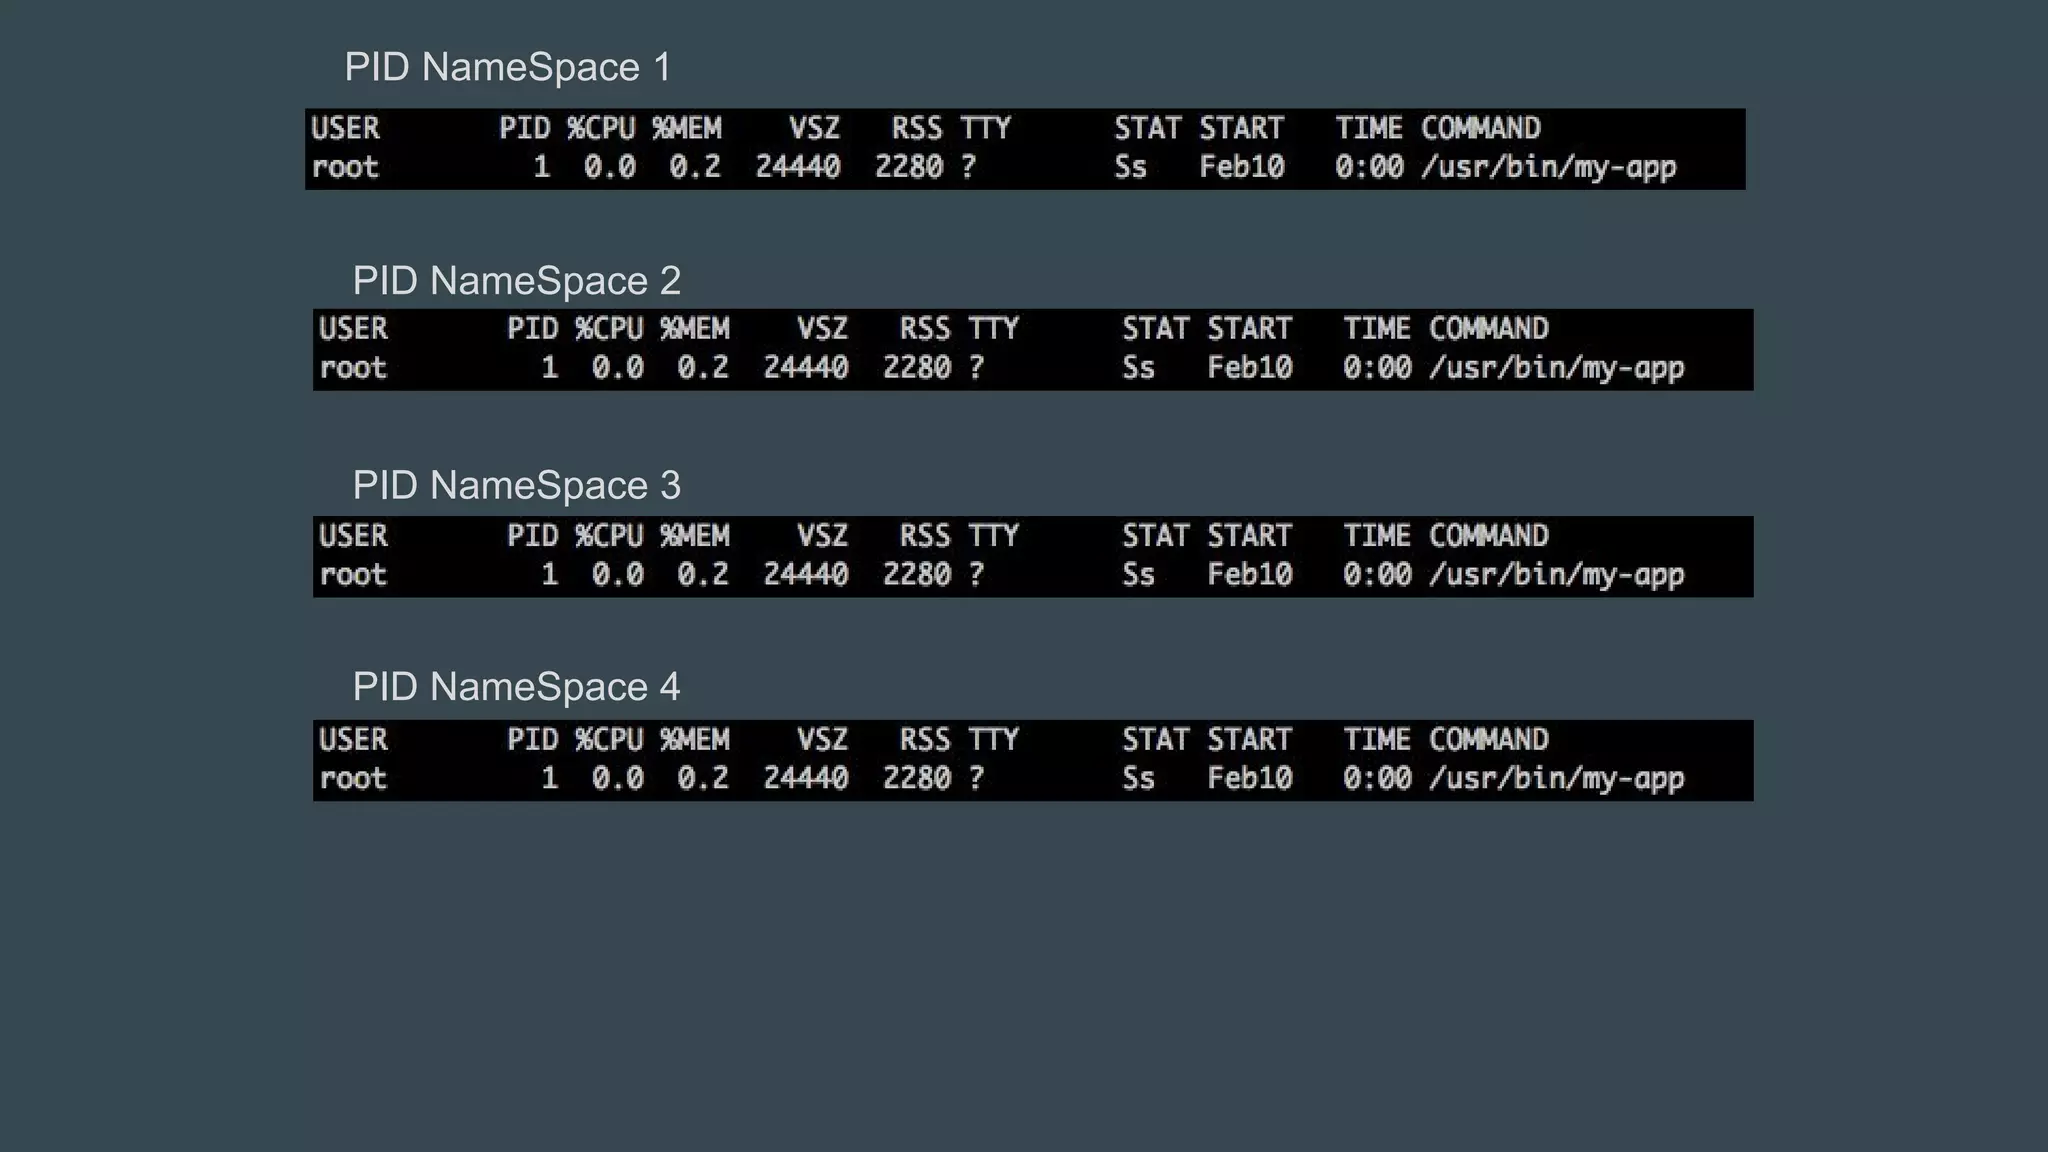Click %MEM value 0.2 in NameSpace 2

click(703, 368)
